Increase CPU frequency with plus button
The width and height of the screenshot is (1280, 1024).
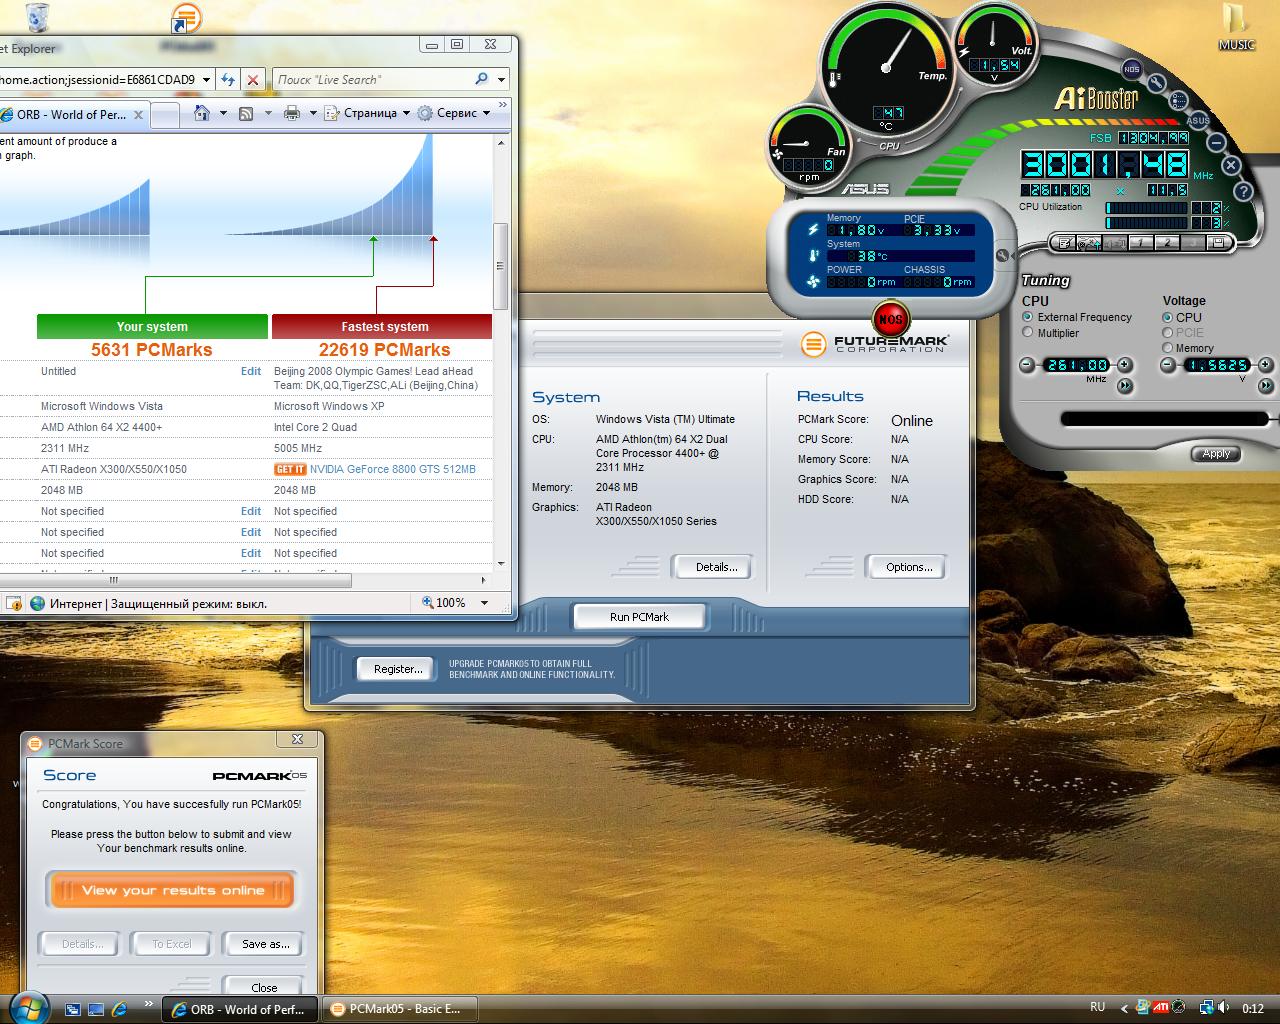pos(1125,365)
